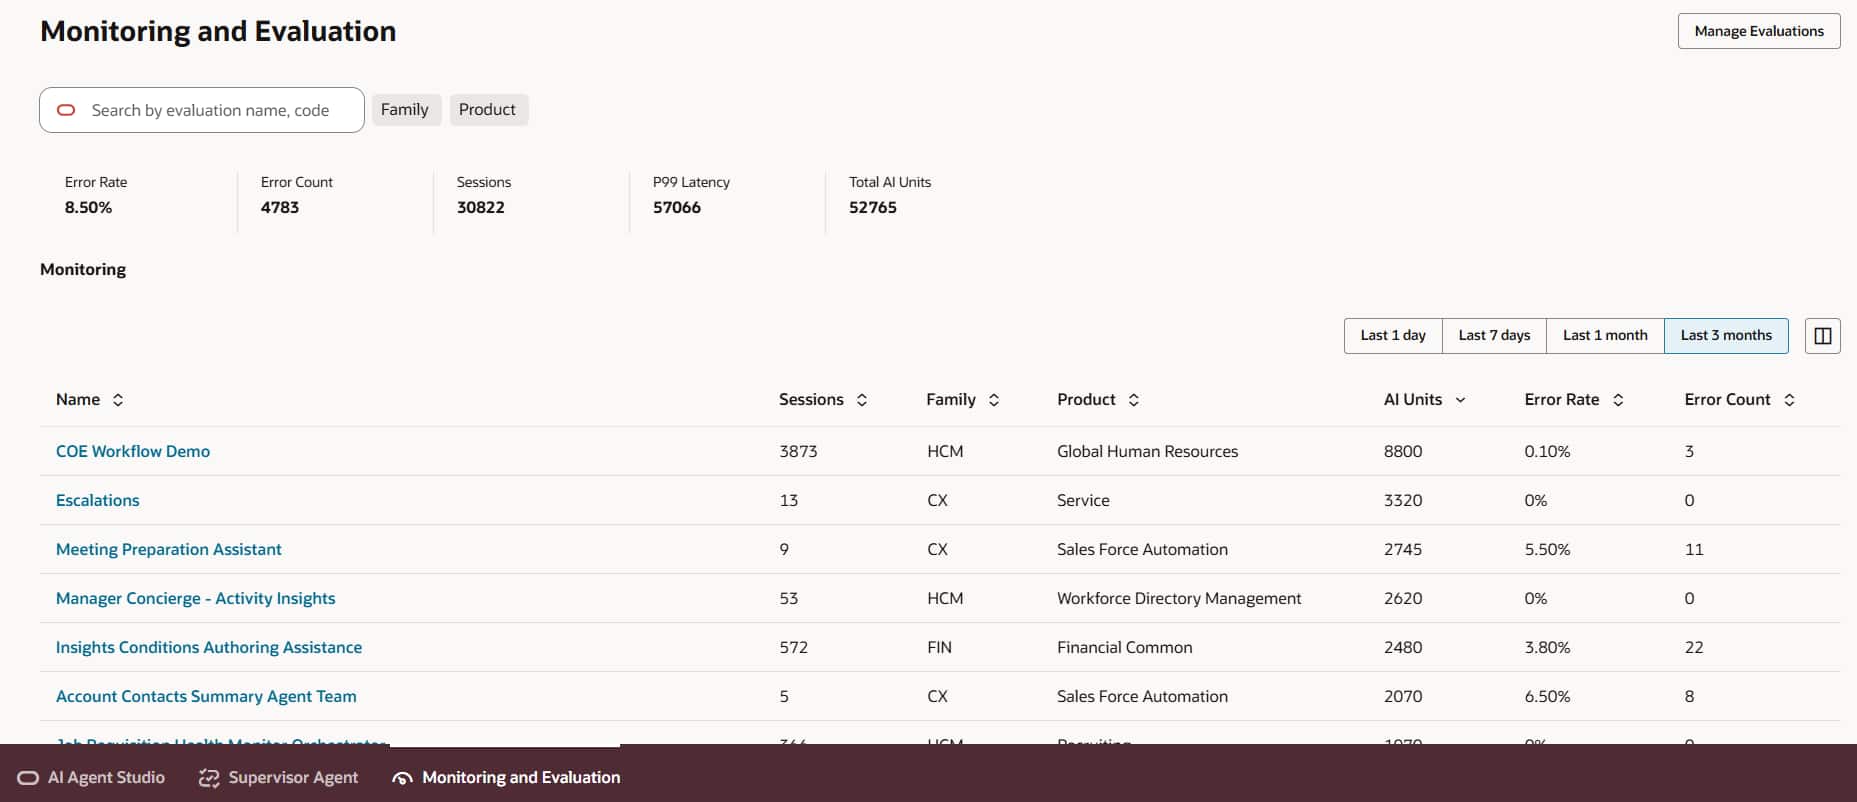
Task: Click the Supervisor Agent icon
Action: click(x=209, y=778)
